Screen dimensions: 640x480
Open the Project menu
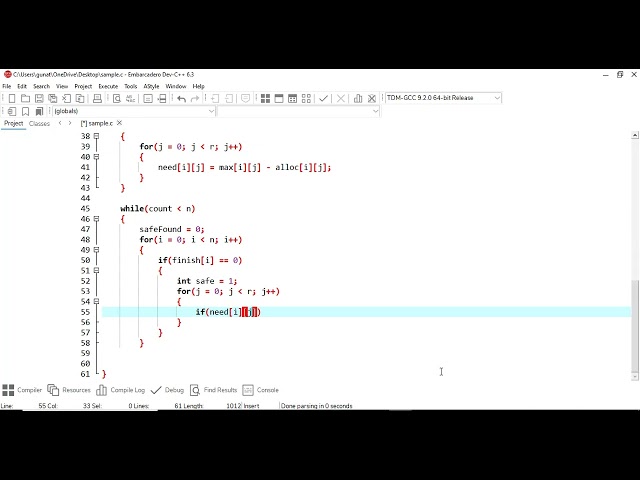tap(83, 87)
